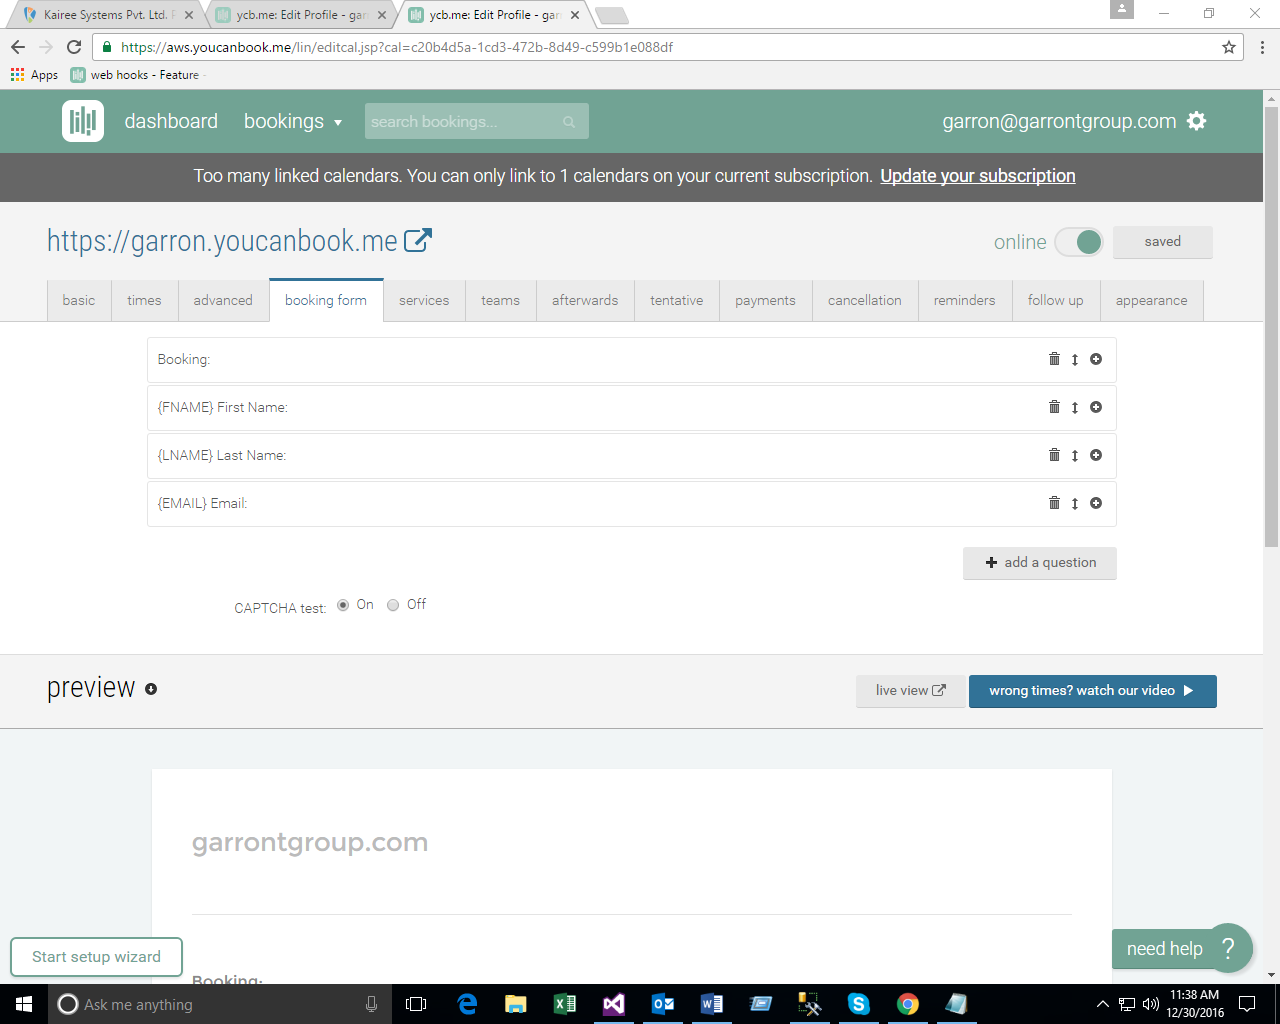Open the appearance tab
Screen dimensions: 1280x1024
click(1151, 300)
